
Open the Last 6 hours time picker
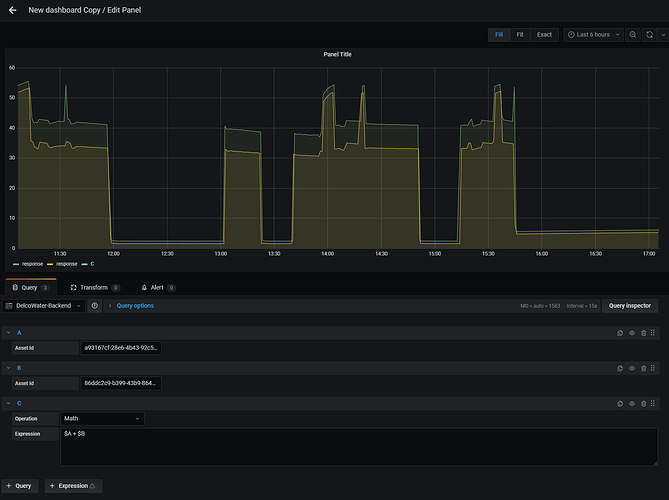tap(593, 35)
